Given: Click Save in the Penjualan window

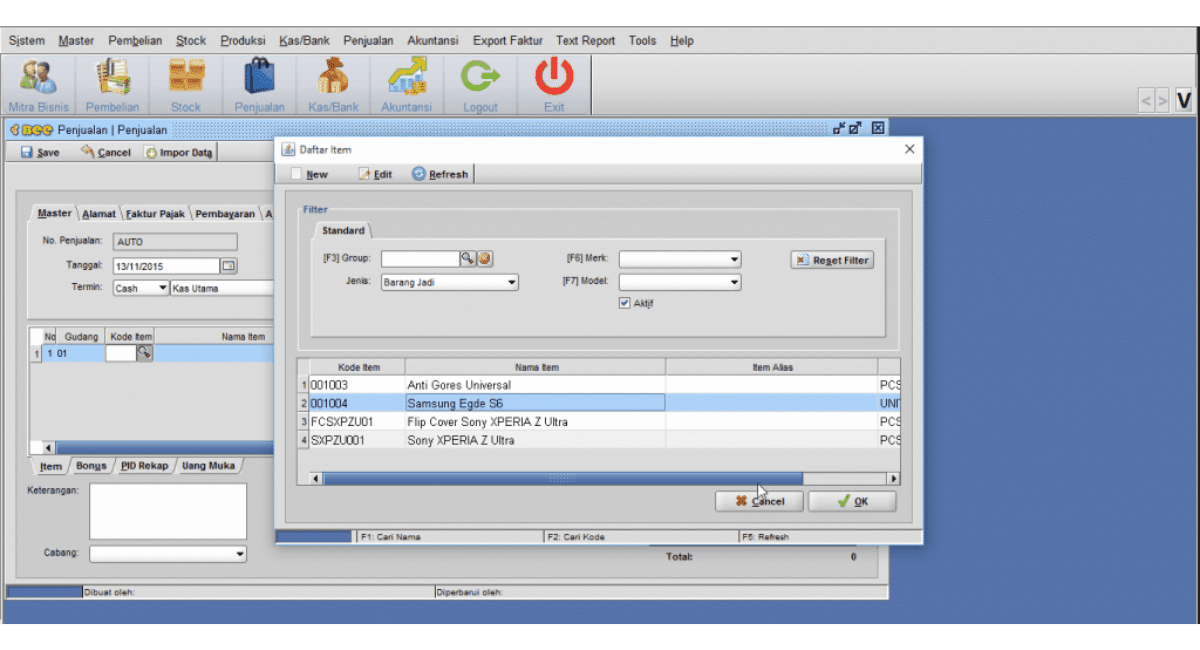Looking at the screenshot, I should pyautogui.click(x=40, y=153).
